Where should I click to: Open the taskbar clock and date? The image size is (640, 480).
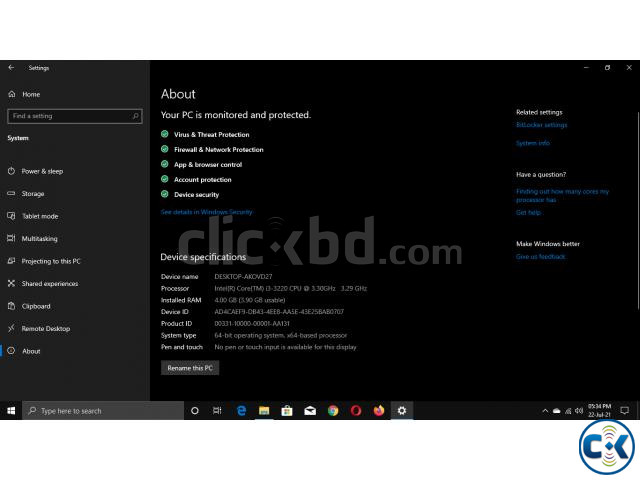[x=599, y=411]
